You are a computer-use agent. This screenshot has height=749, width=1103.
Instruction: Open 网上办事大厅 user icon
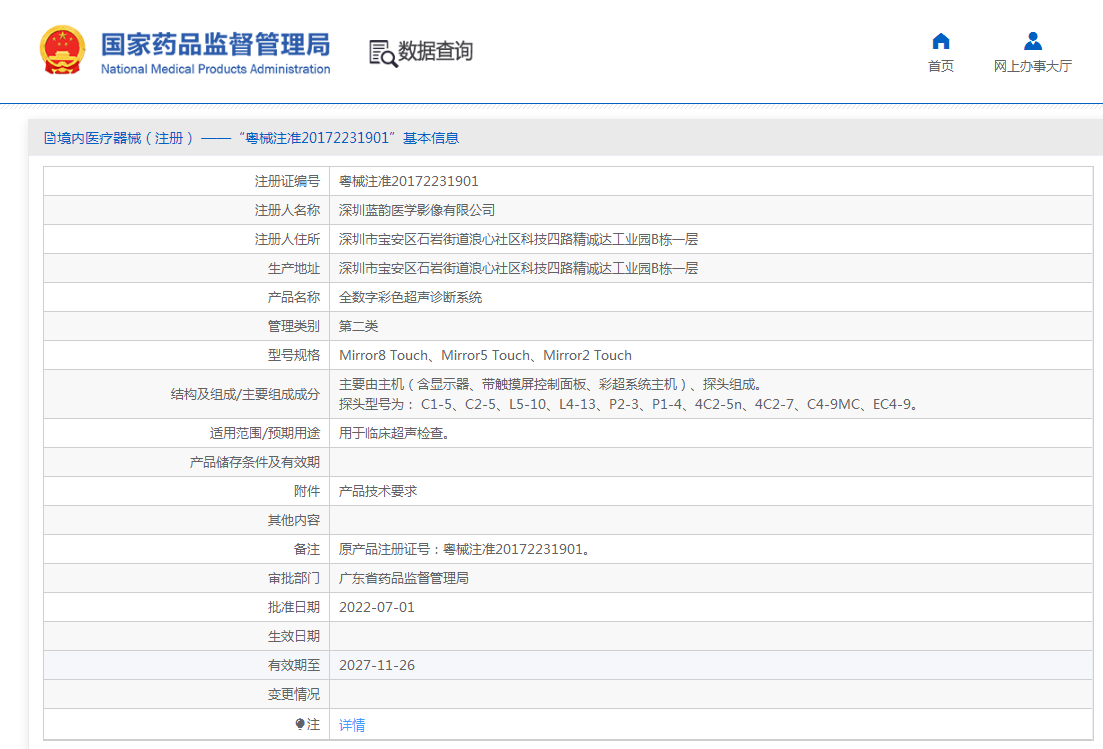pyautogui.click(x=1033, y=41)
